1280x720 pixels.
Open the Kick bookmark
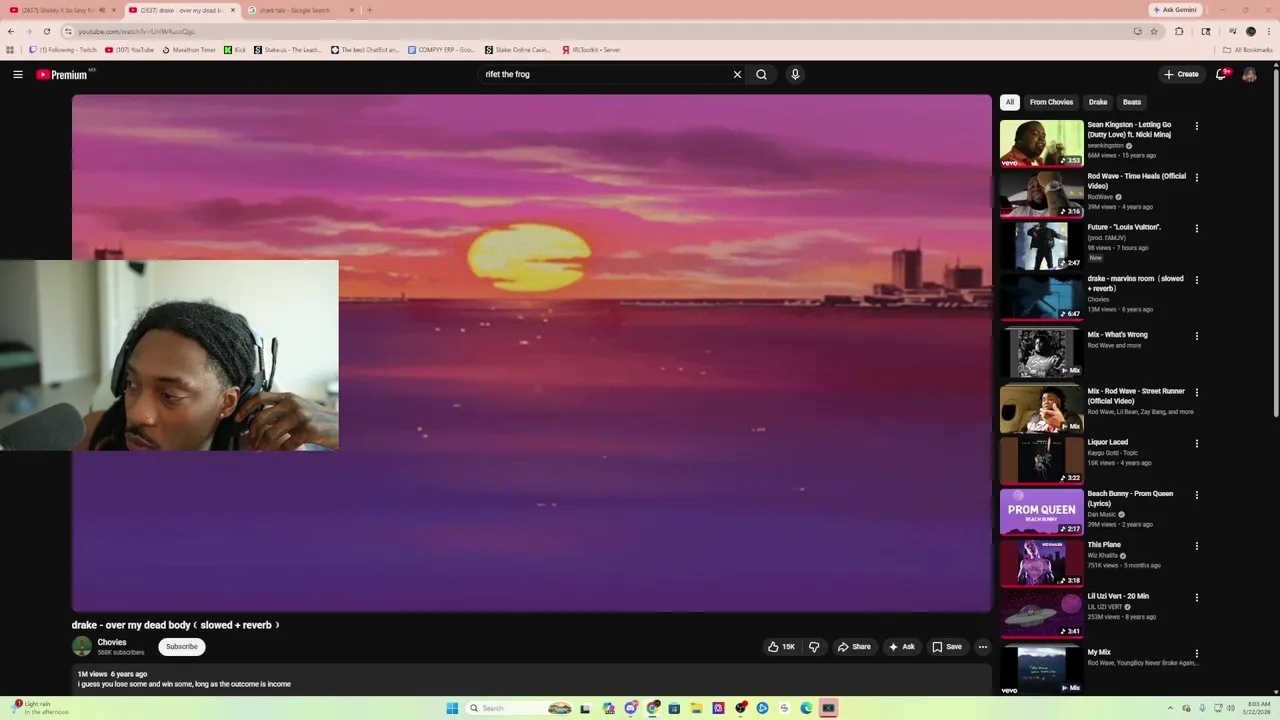click(235, 50)
